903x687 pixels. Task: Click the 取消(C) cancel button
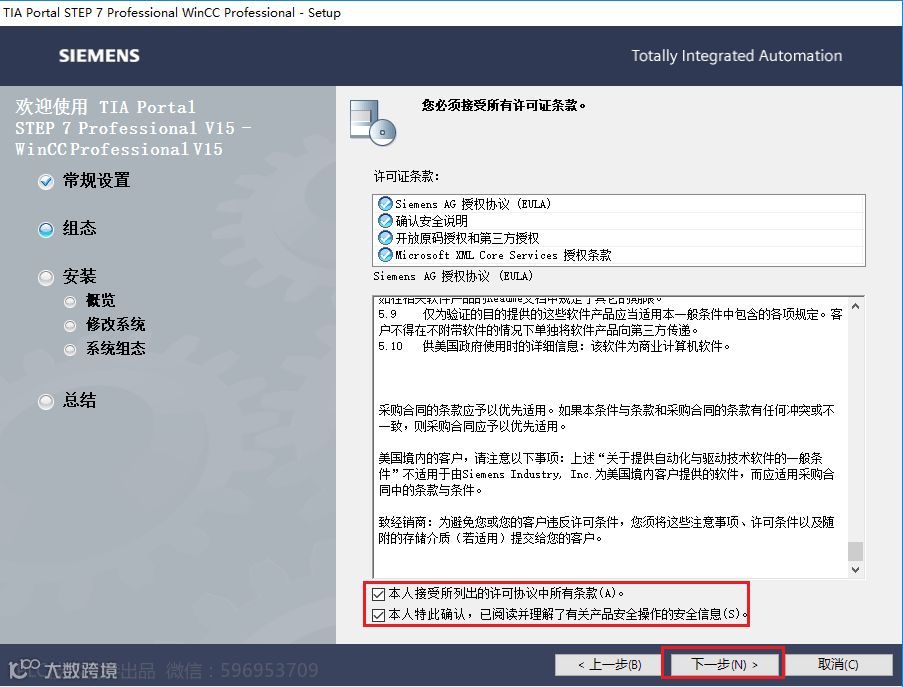point(837,665)
